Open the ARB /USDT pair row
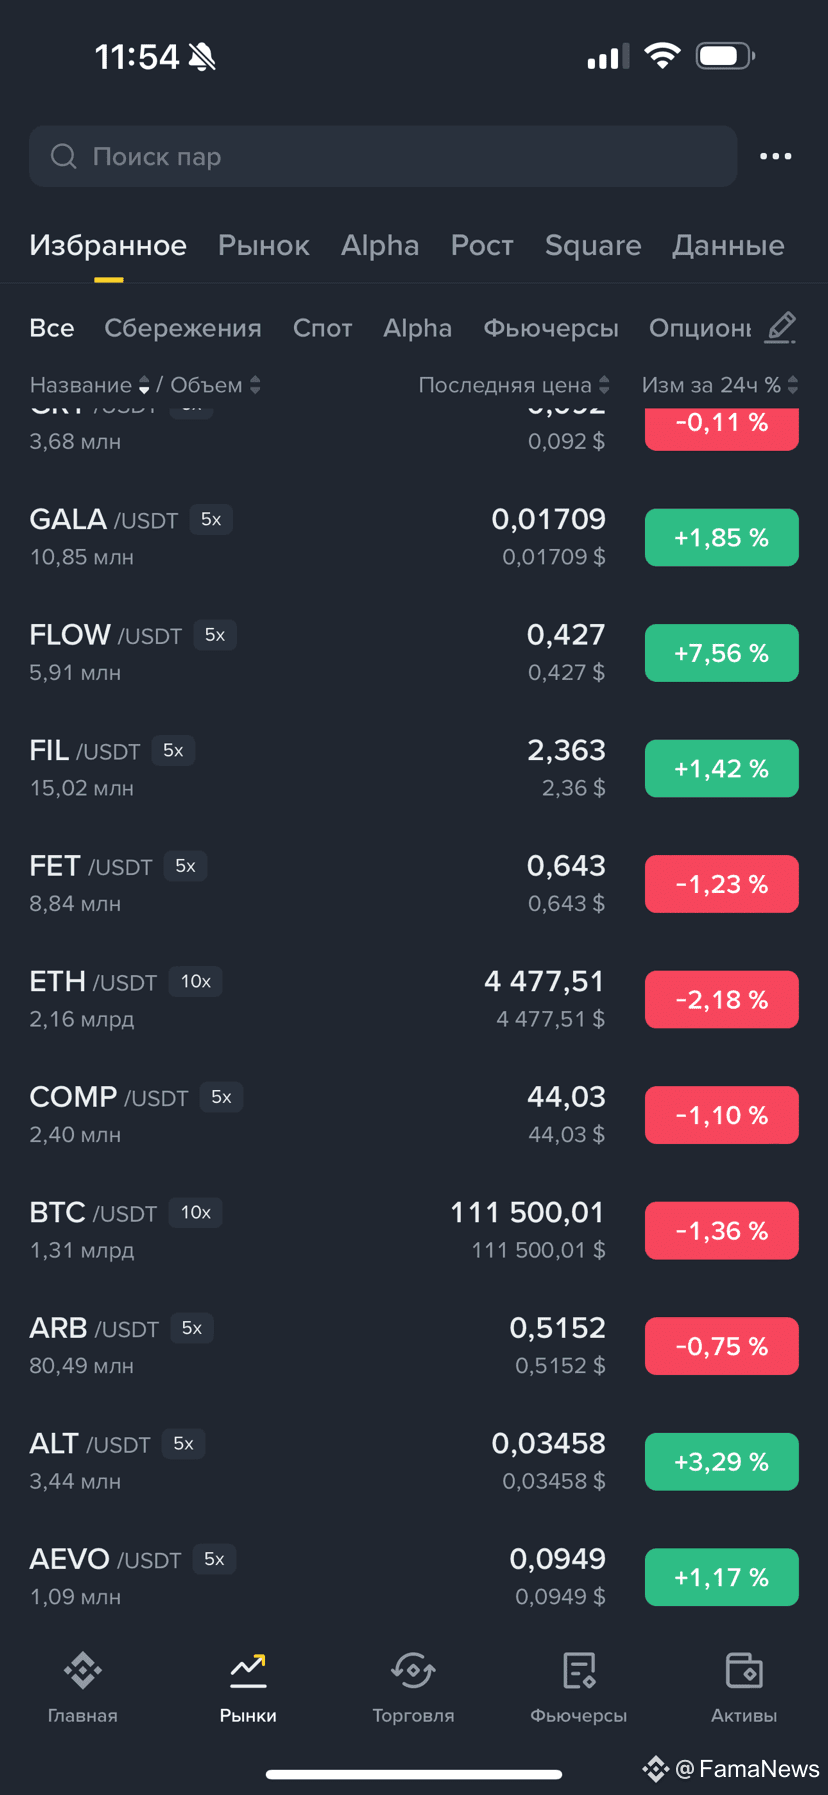This screenshot has width=828, height=1795. 414,1346
